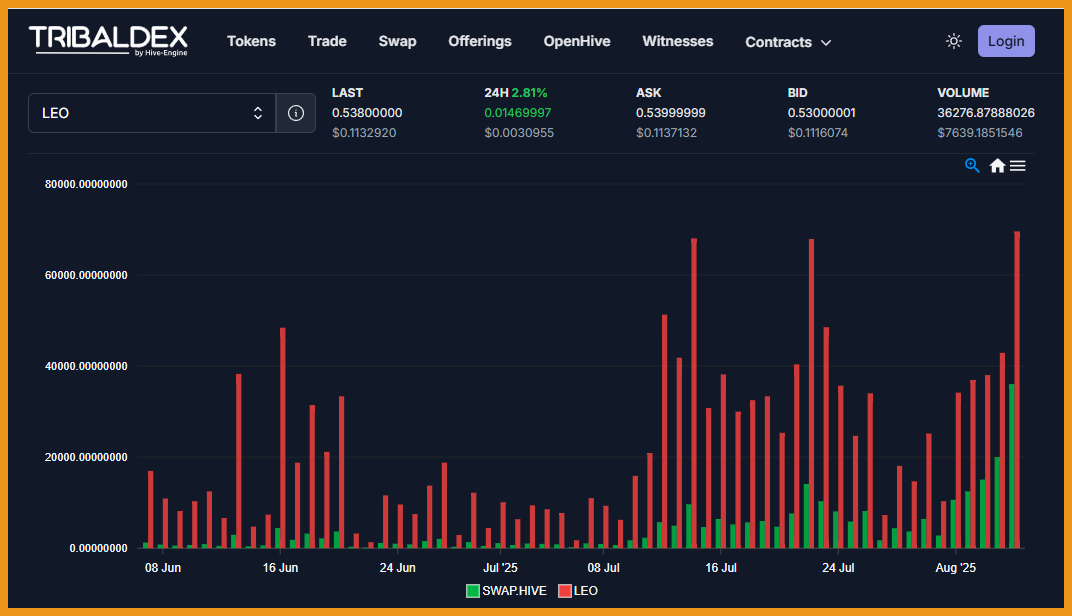1072x616 pixels.
Task: Click the 24H 2.81% change label
Action: click(515, 93)
